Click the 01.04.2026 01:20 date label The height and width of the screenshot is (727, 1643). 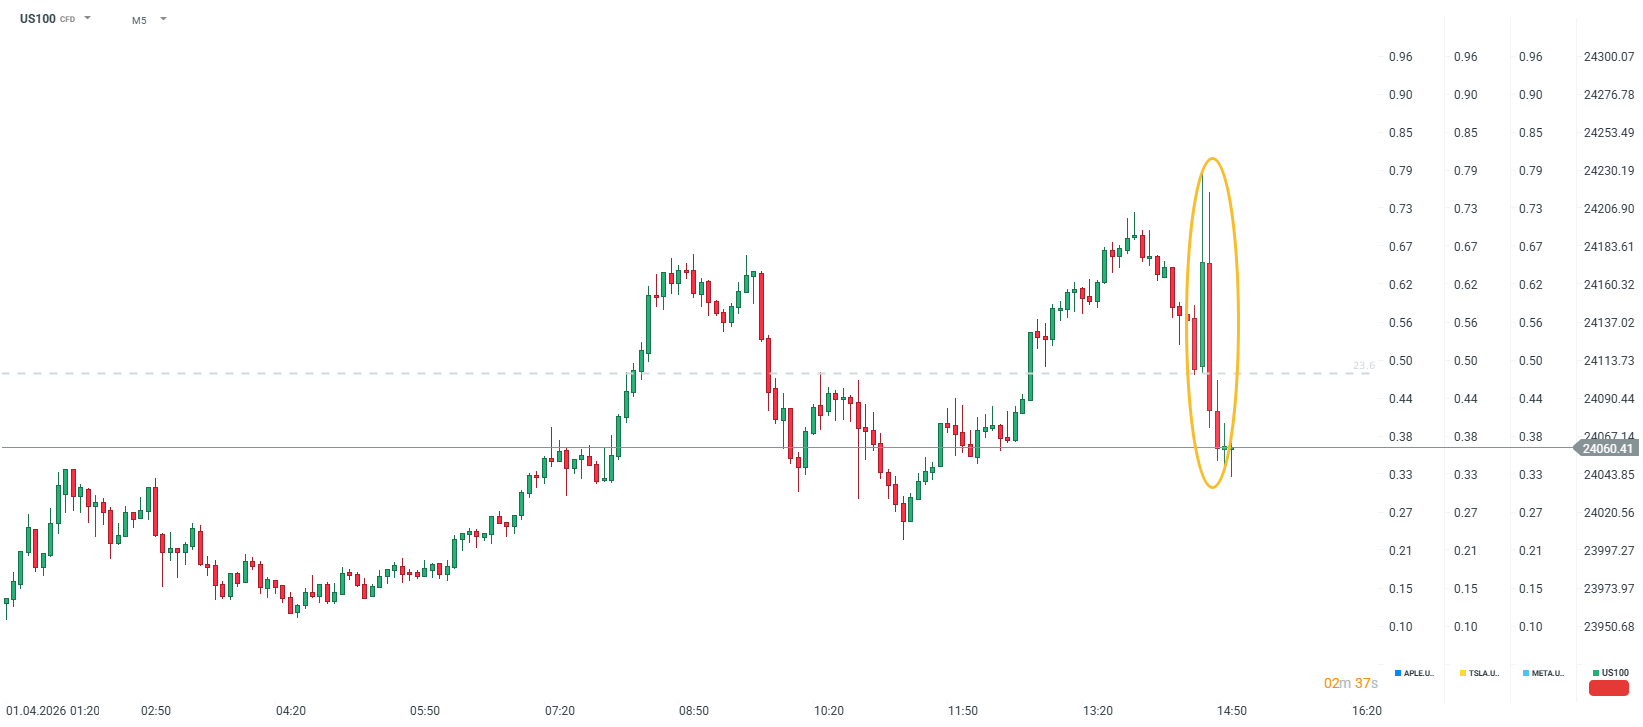[53, 711]
